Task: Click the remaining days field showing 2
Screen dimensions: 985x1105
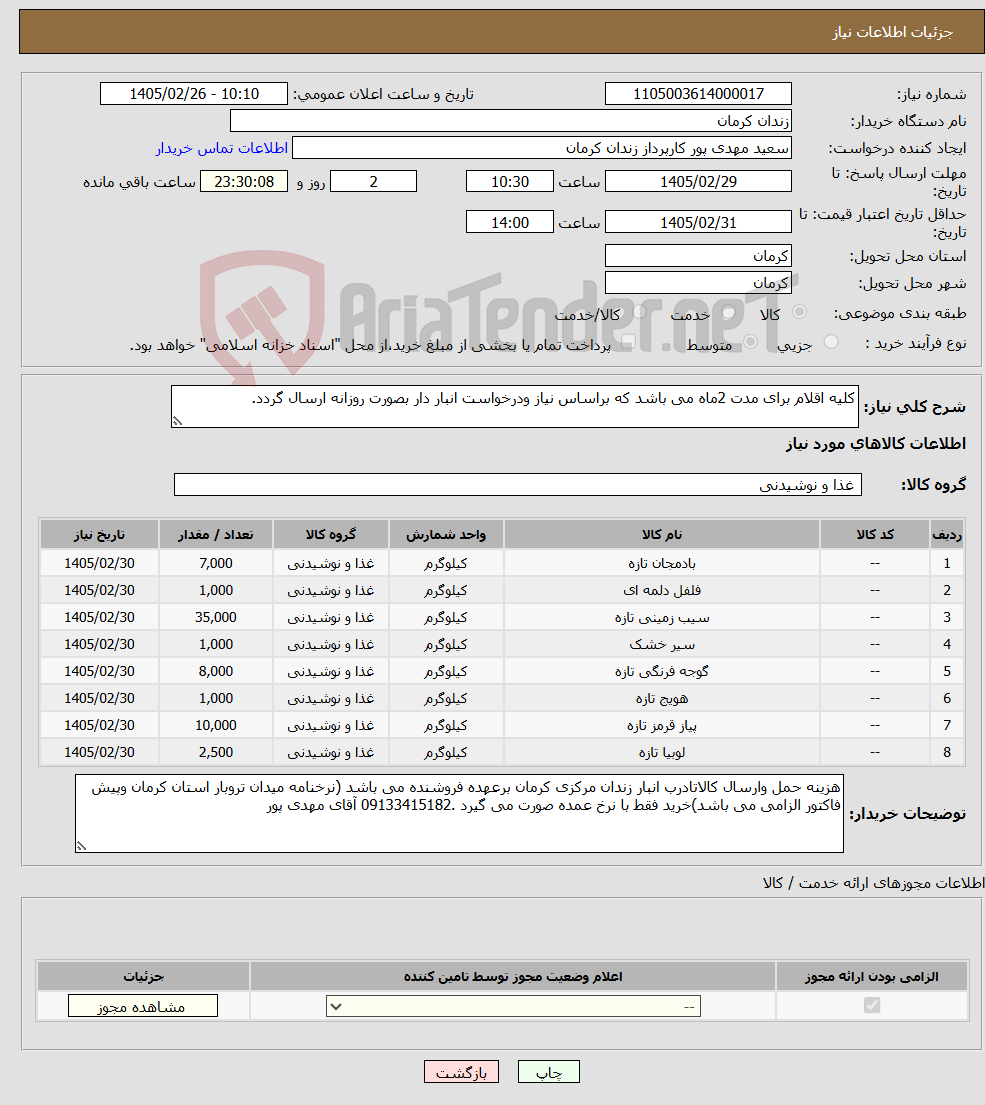Action: coord(373,182)
